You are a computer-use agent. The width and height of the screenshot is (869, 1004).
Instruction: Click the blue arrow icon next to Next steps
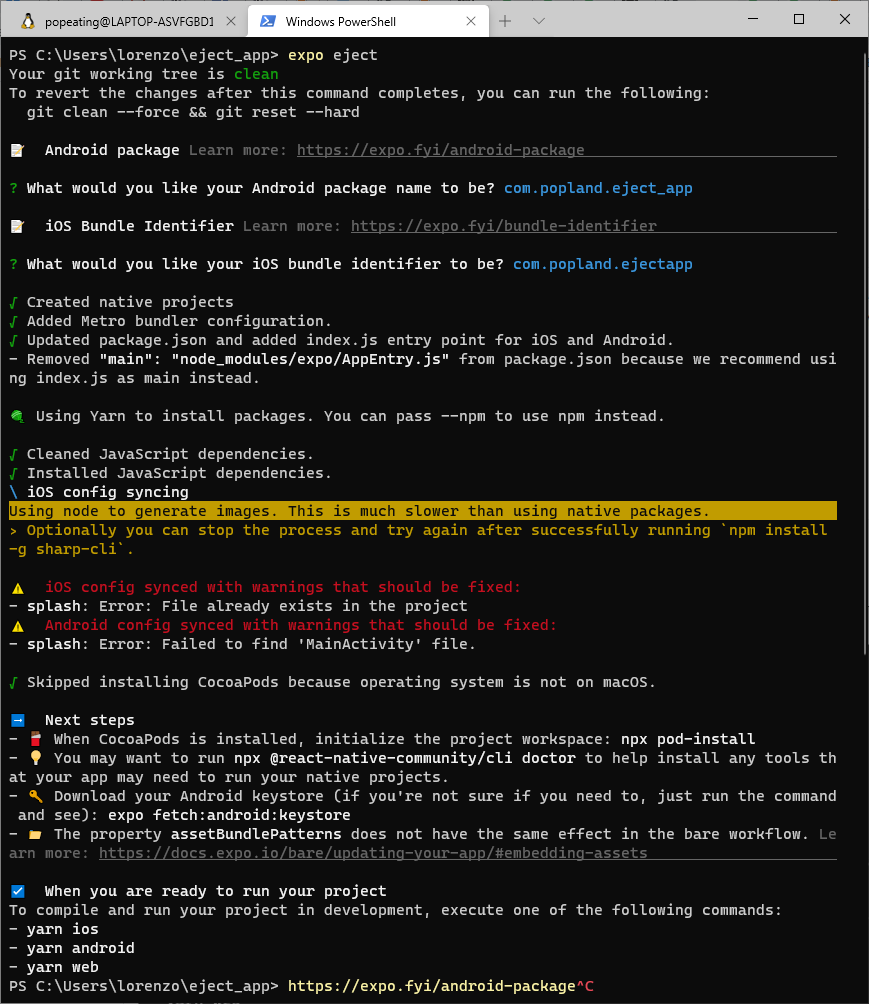click(17, 719)
